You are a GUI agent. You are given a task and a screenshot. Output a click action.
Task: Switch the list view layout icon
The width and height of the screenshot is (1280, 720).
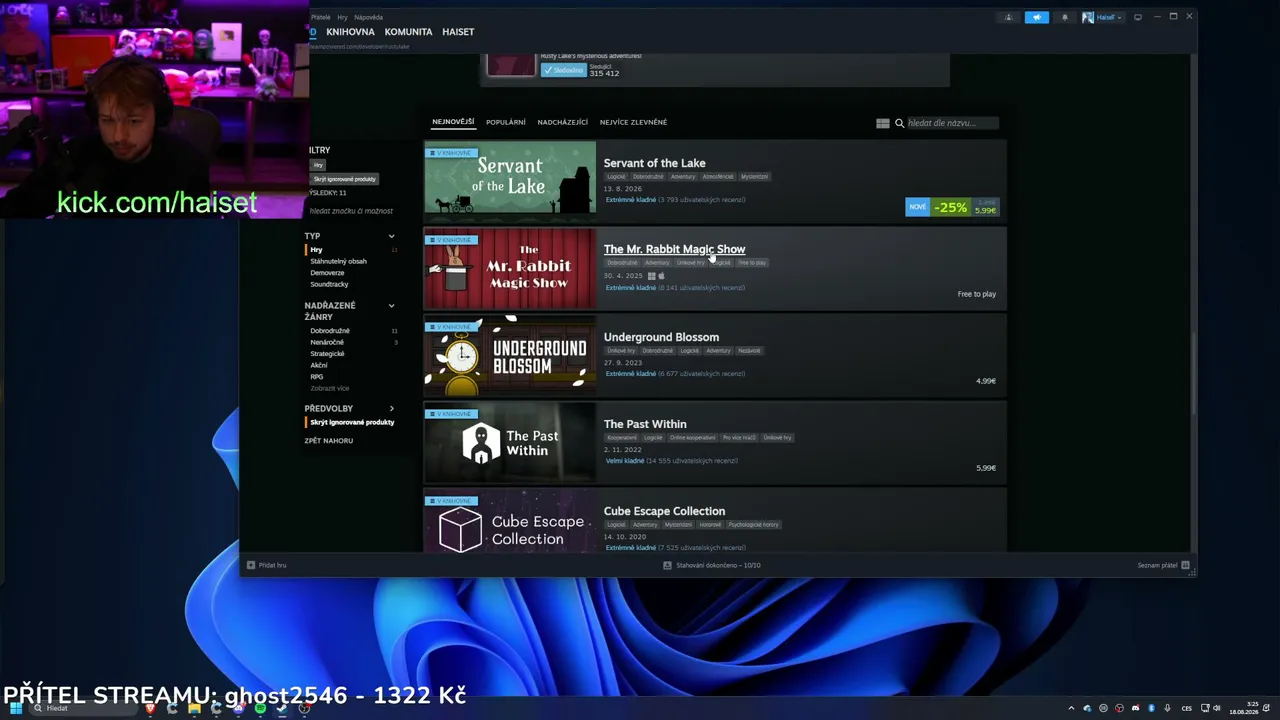[x=883, y=123]
